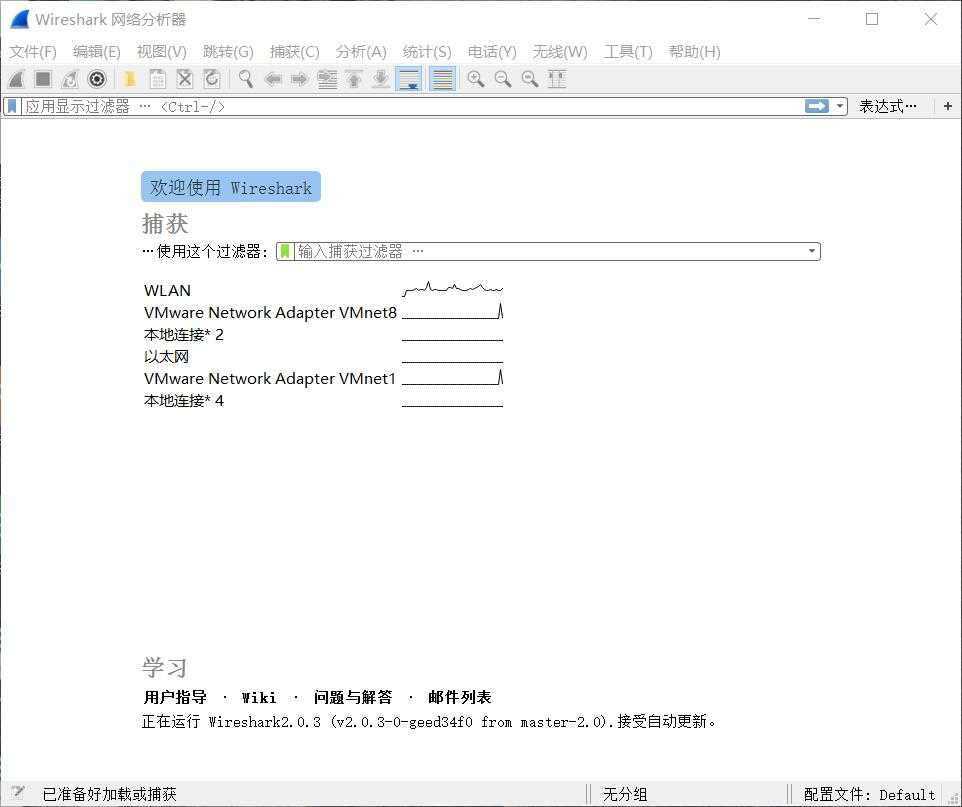Toggle packet list colorization

point(442,79)
